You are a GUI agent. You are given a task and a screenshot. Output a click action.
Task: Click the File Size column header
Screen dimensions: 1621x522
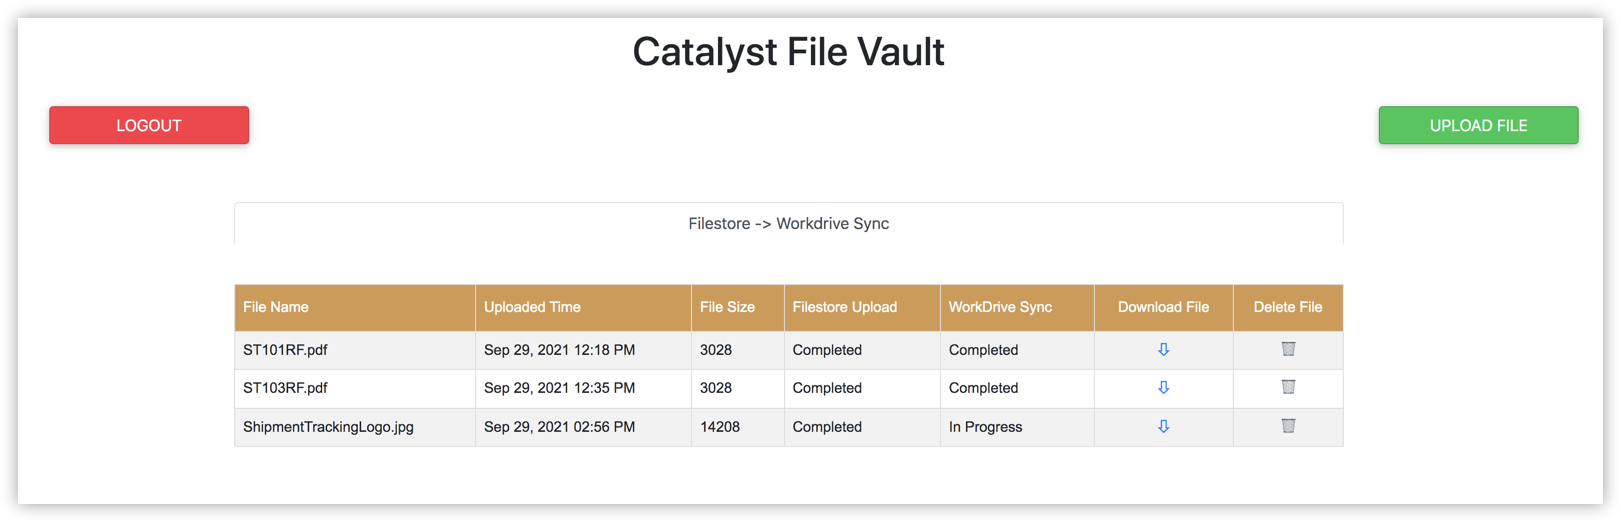727,307
